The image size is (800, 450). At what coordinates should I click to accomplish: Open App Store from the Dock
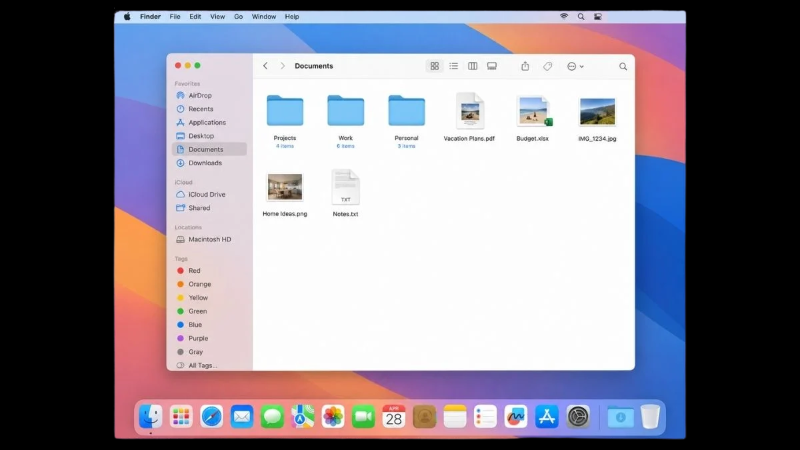[x=546, y=417]
